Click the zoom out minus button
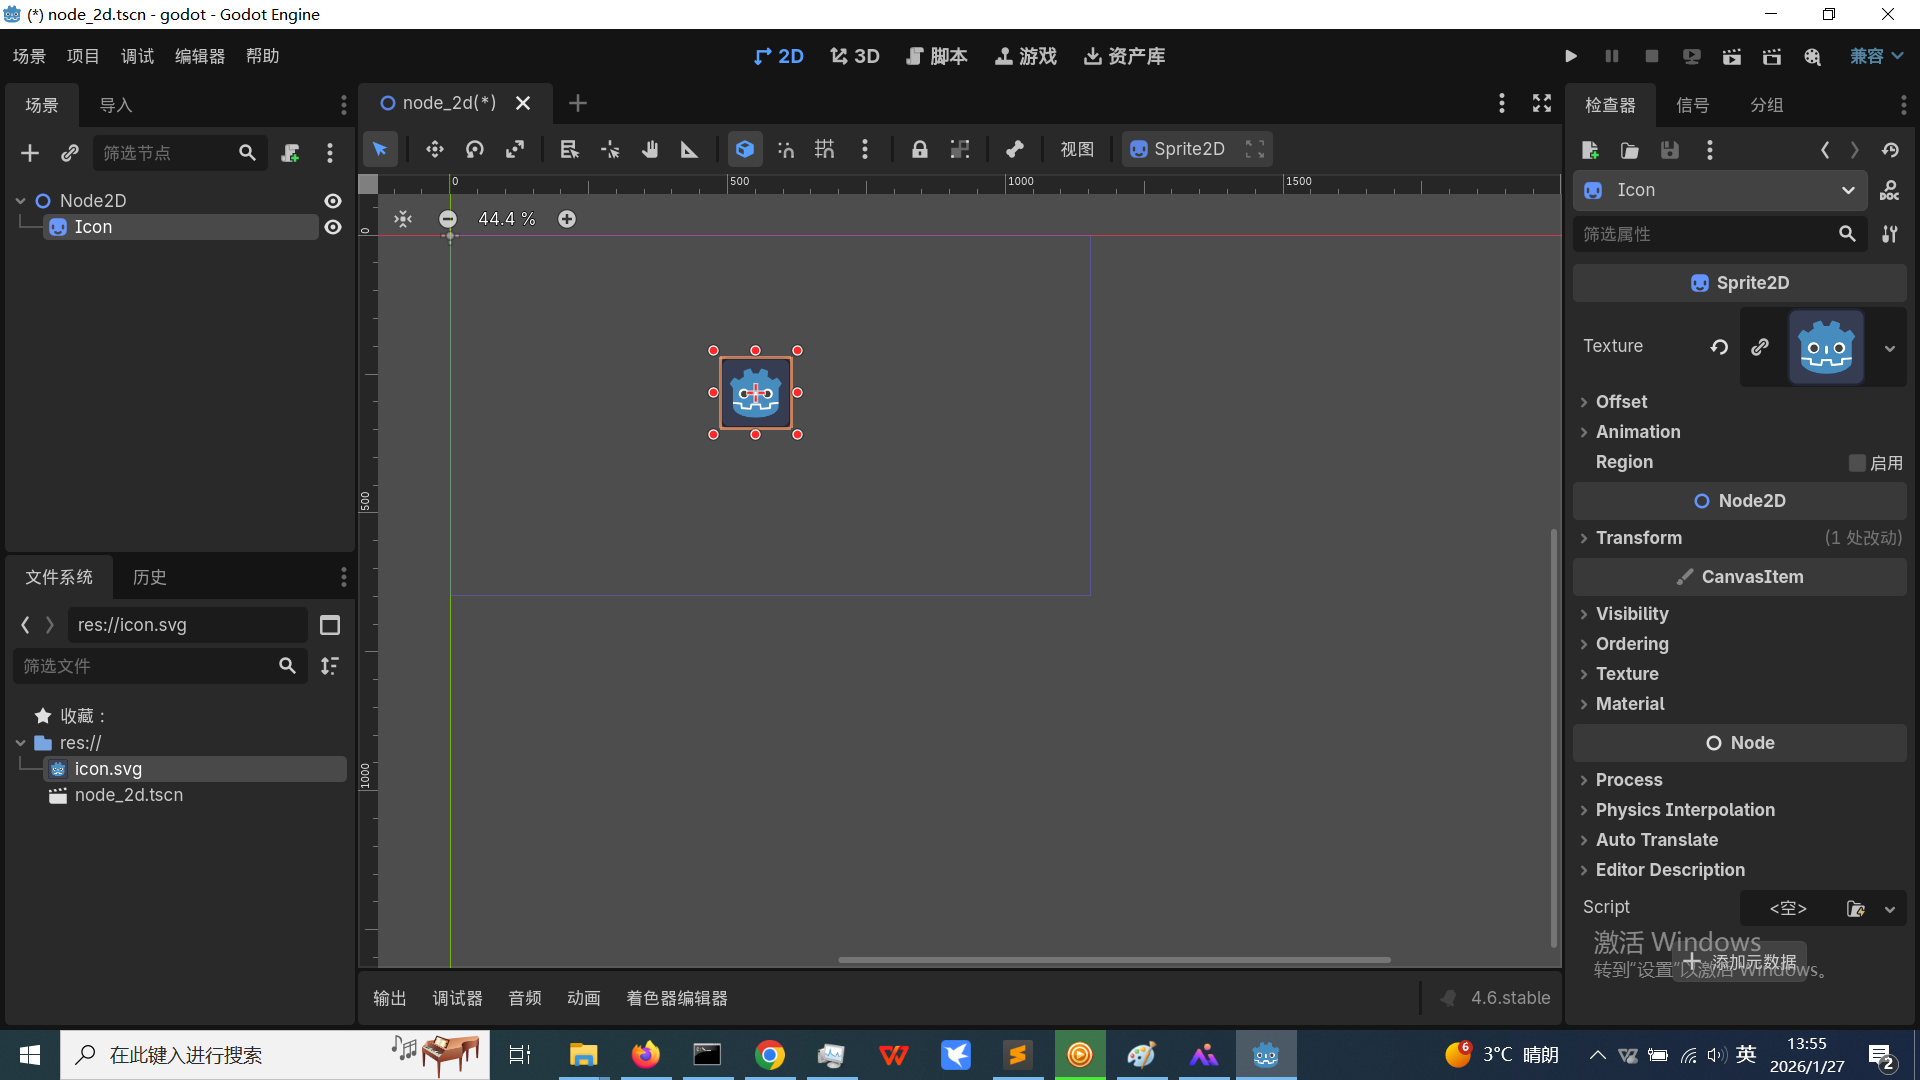The height and width of the screenshot is (1080, 1920). [448, 219]
